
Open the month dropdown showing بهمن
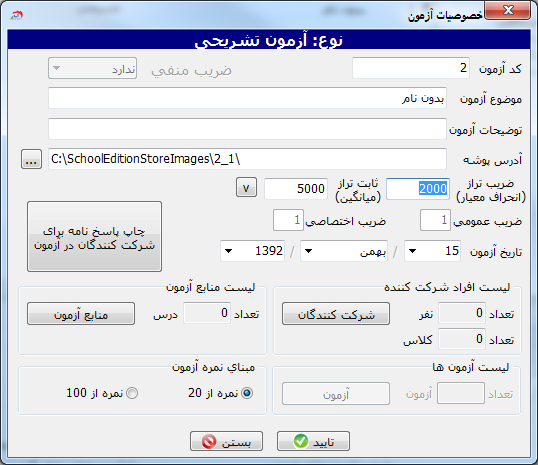click(308, 251)
